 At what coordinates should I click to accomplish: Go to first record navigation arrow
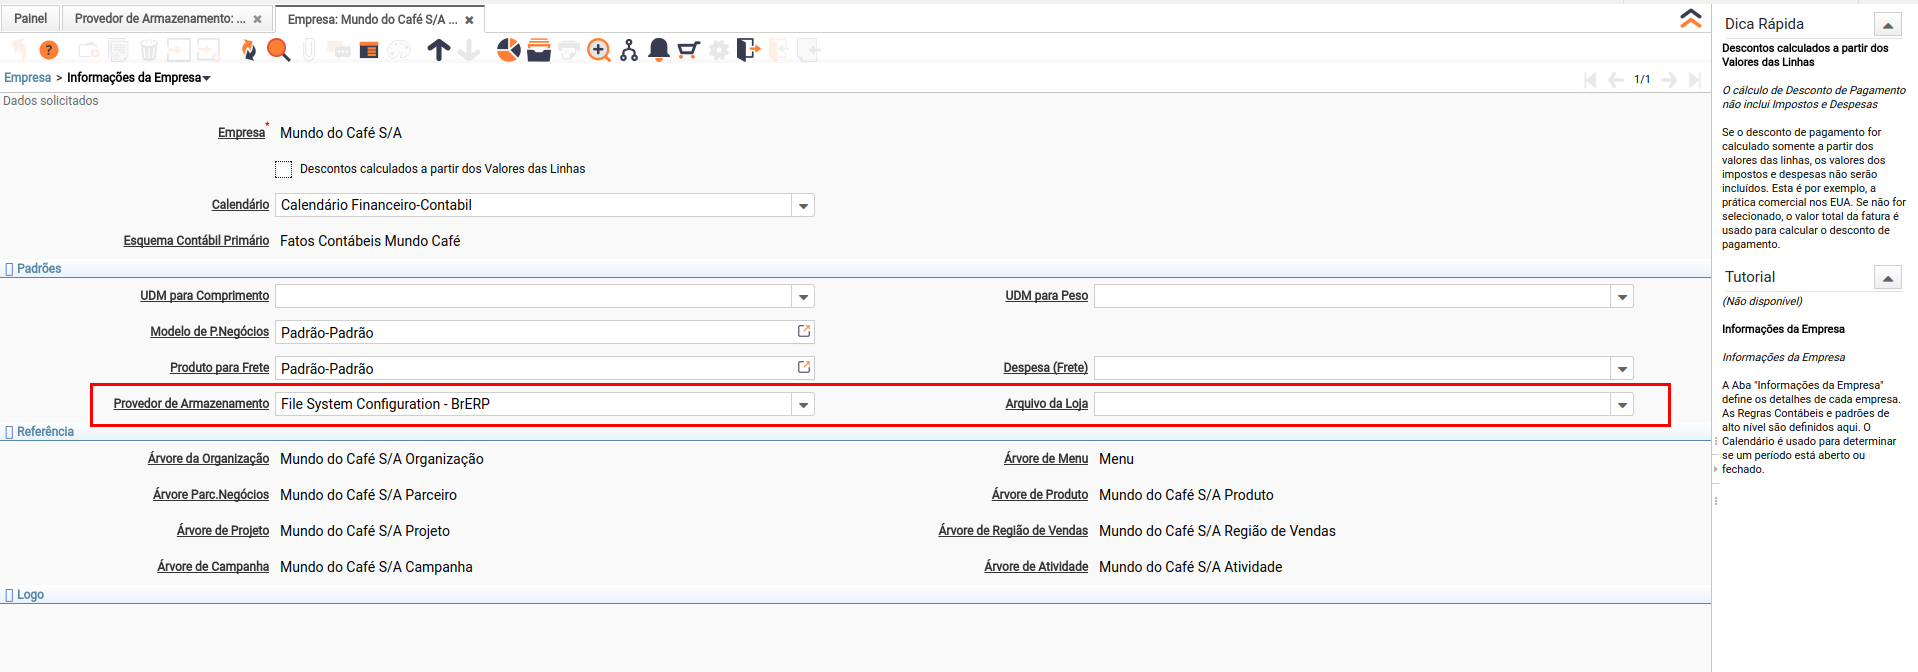(x=1590, y=80)
